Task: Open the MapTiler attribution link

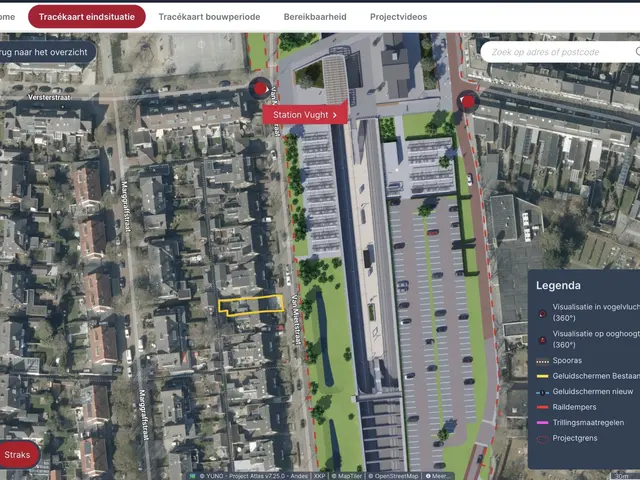Action: (x=347, y=476)
